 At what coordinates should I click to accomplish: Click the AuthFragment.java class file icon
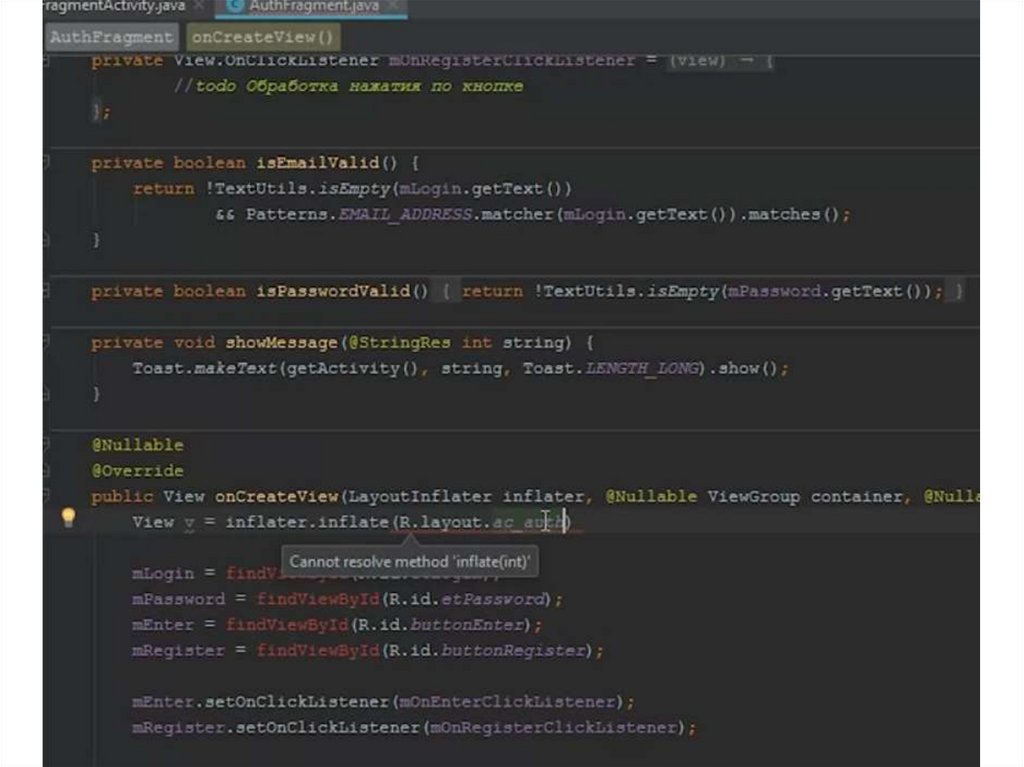(x=236, y=7)
